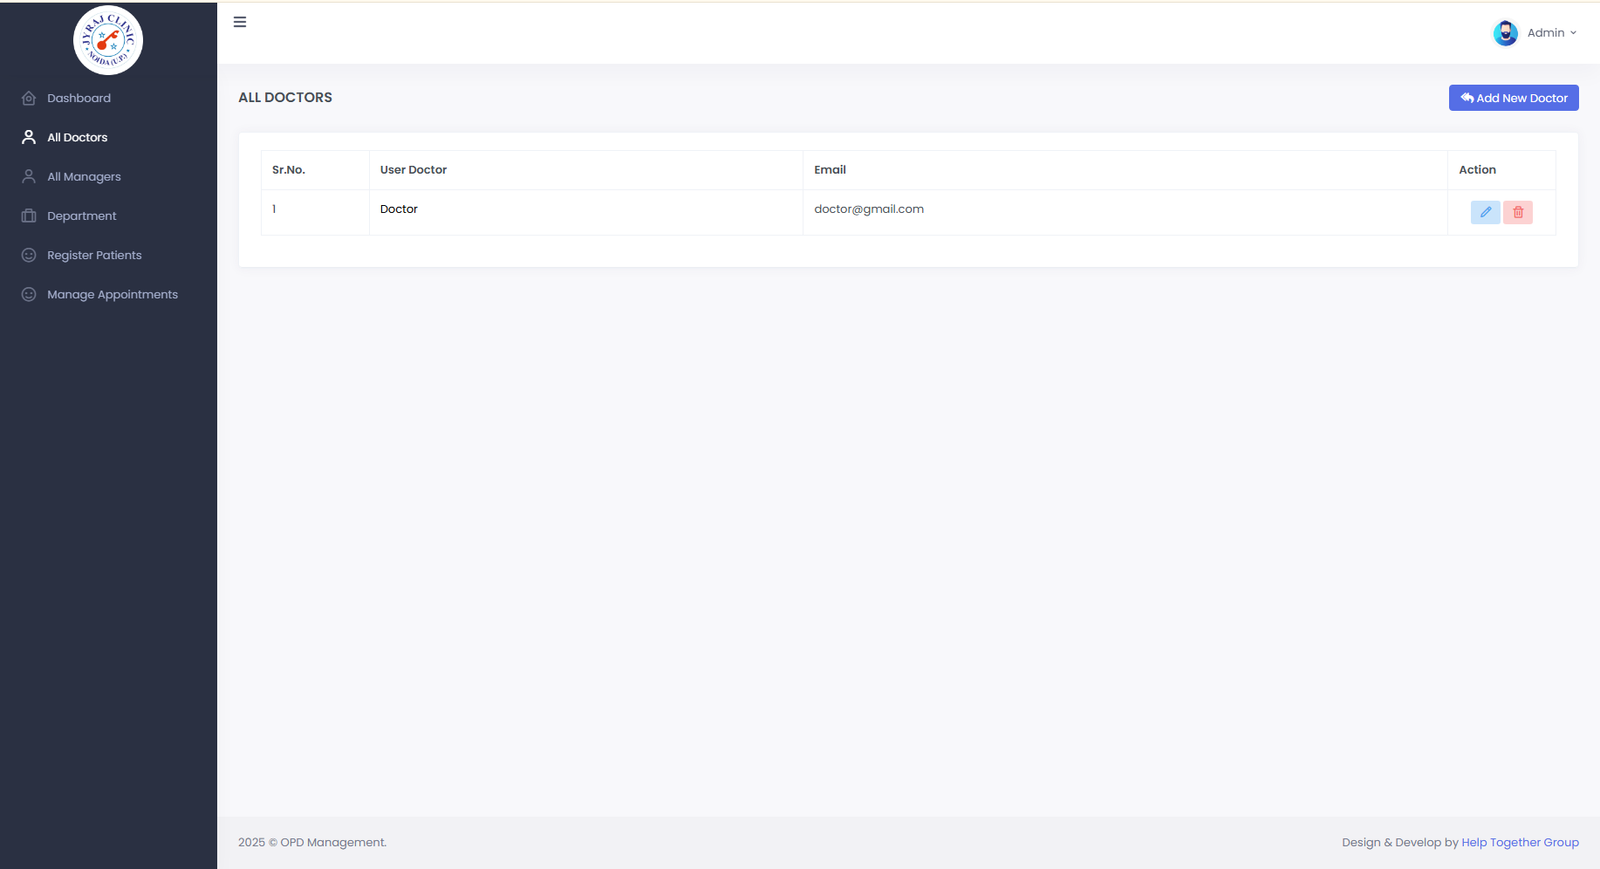
Task: Click the Email column header
Action: pos(1125,170)
